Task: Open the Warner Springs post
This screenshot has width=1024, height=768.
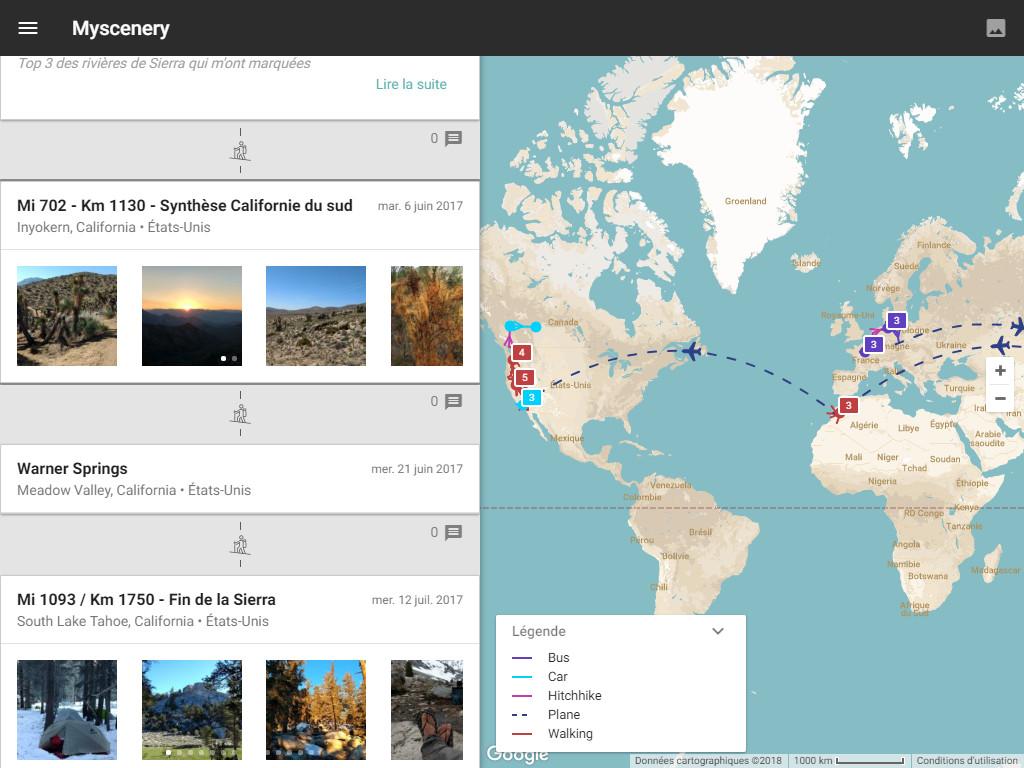Action: (72, 468)
